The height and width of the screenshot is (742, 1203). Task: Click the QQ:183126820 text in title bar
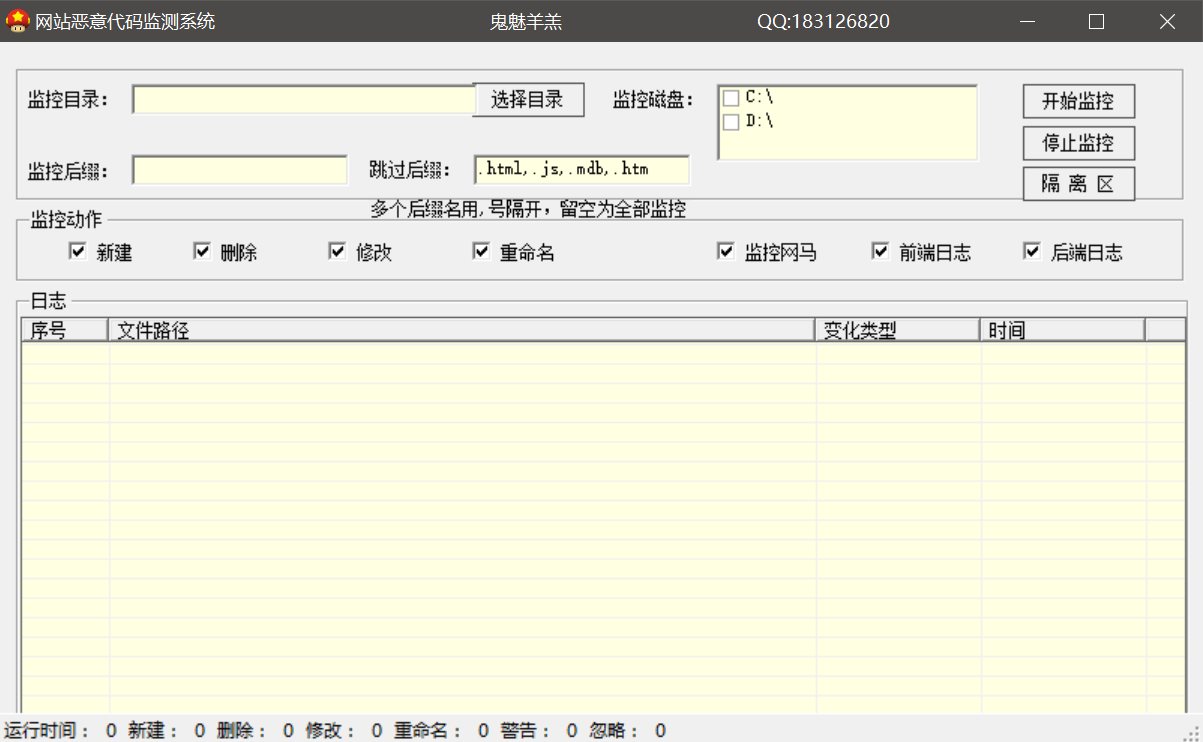tap(823, 21)
